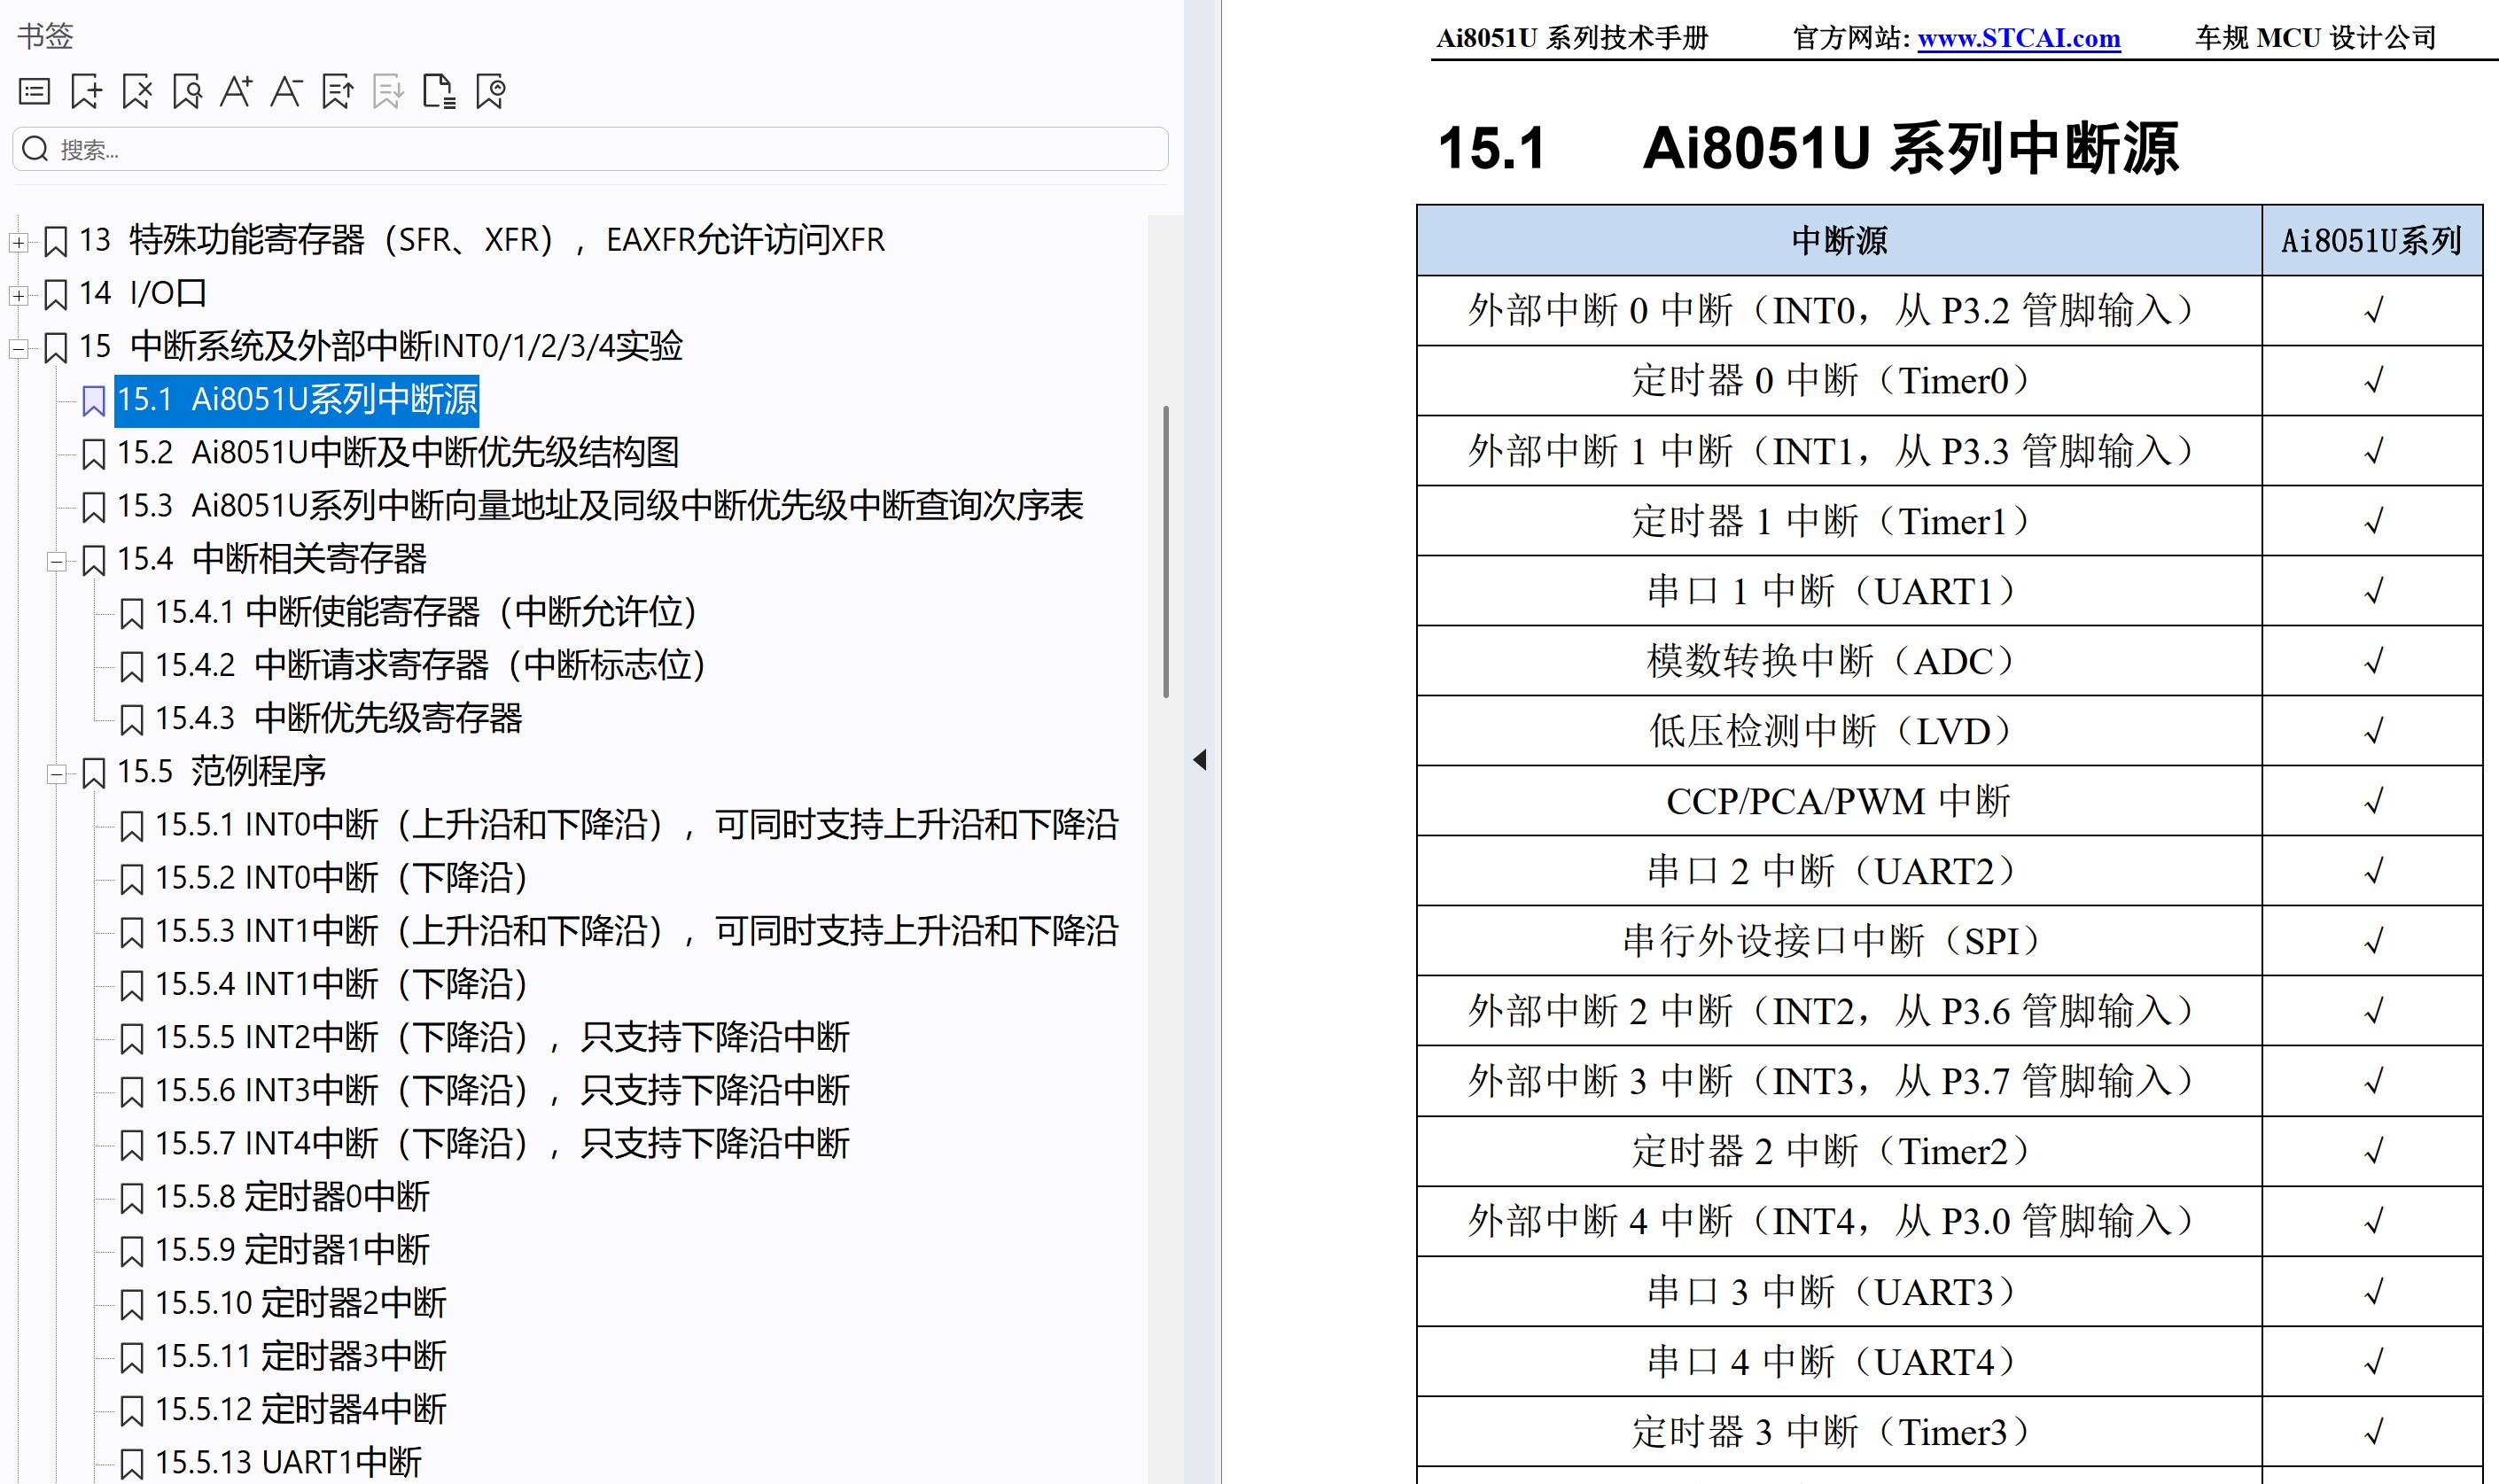
Task: Click bookmark icon beside 15.5.8 定时器0中断
Action: click(132, 1198)
